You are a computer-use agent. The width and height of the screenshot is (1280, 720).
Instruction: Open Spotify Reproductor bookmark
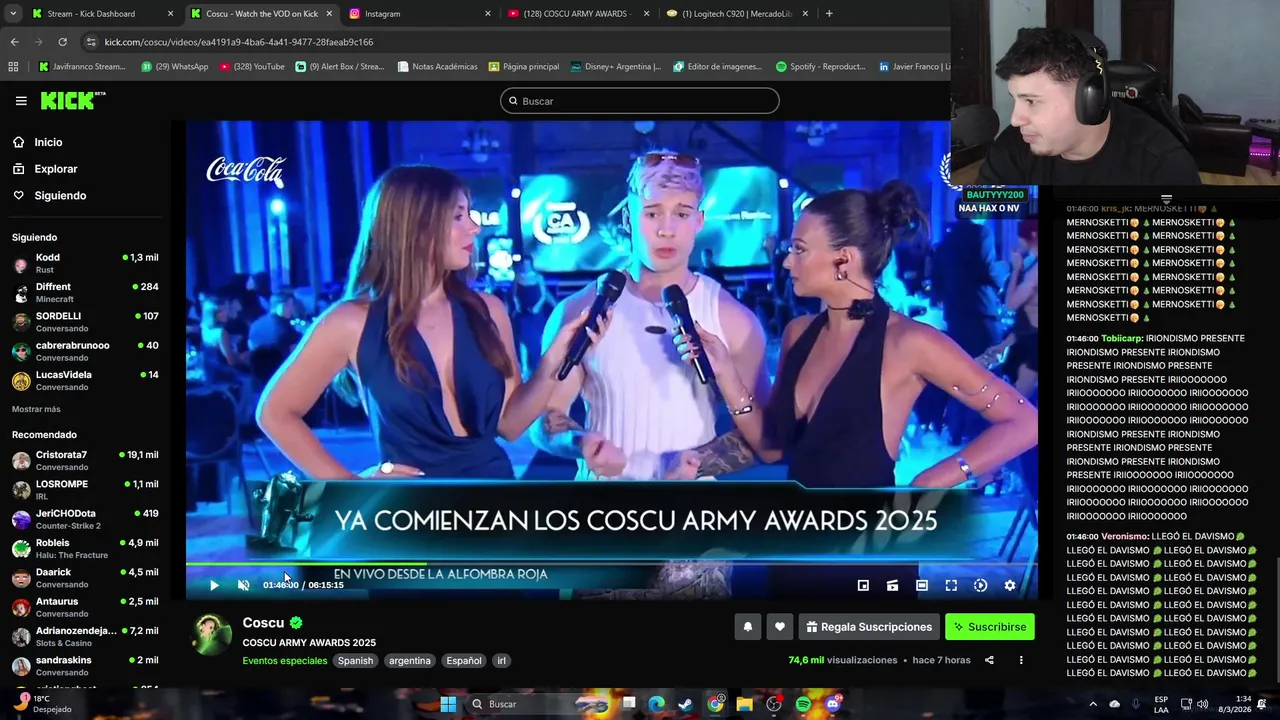click(821, 67)
